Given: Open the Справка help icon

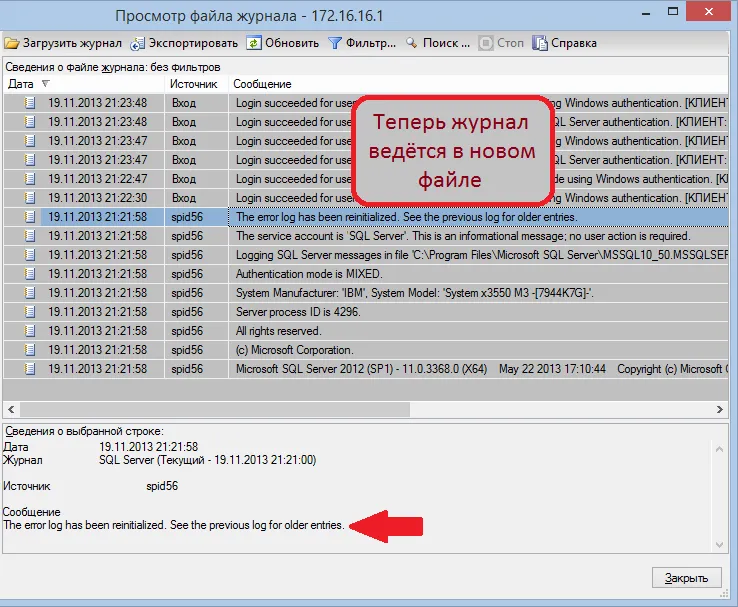Looking at the screenshot, I should (540, 43).
